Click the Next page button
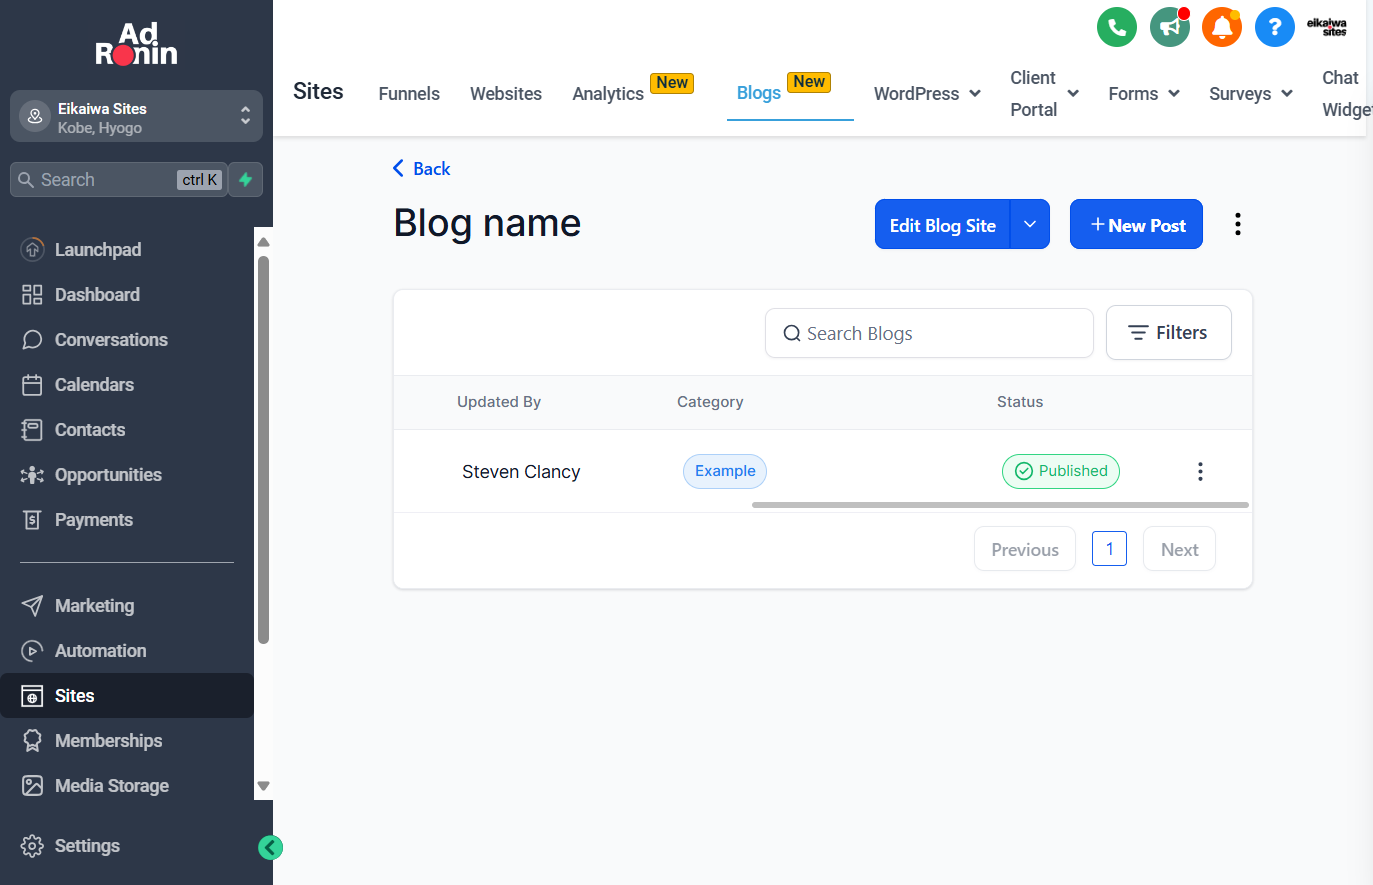The height and width of the screenshot is (885, 1373). (1179, 549)
